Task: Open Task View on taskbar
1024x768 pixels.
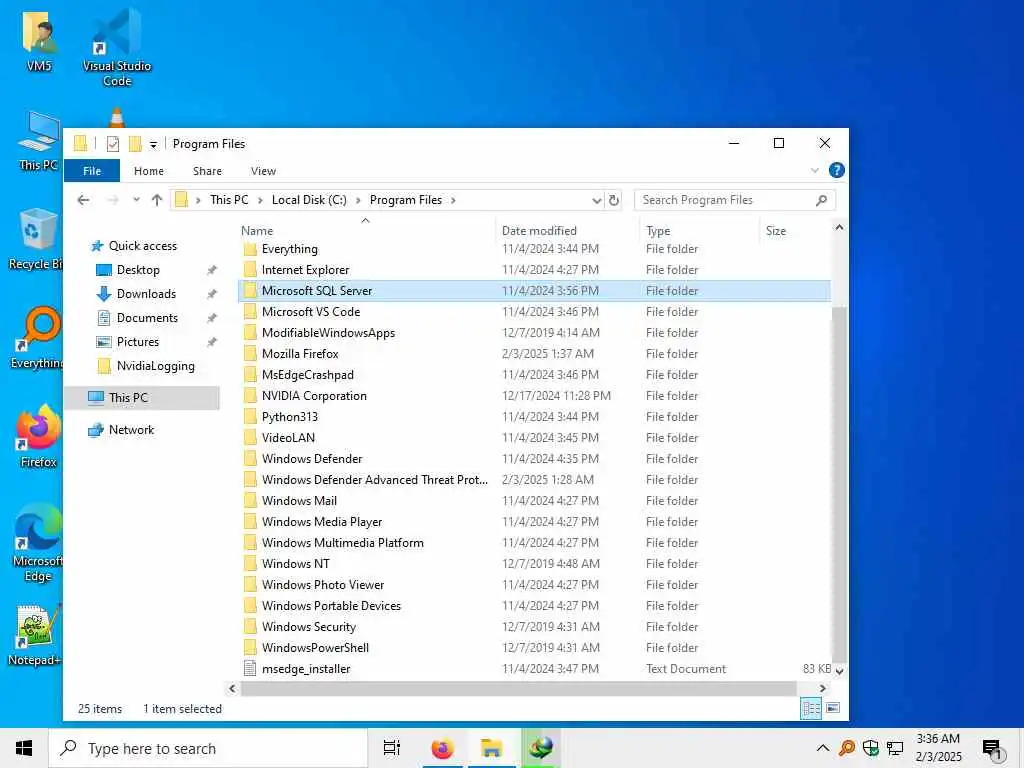Action: [x=392, y=748]
